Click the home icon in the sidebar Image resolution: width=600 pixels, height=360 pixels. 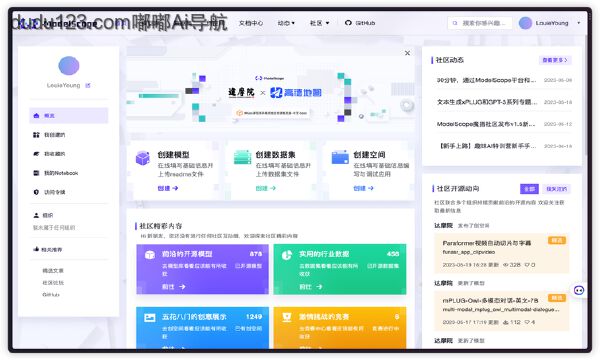(x=36, y=116)
